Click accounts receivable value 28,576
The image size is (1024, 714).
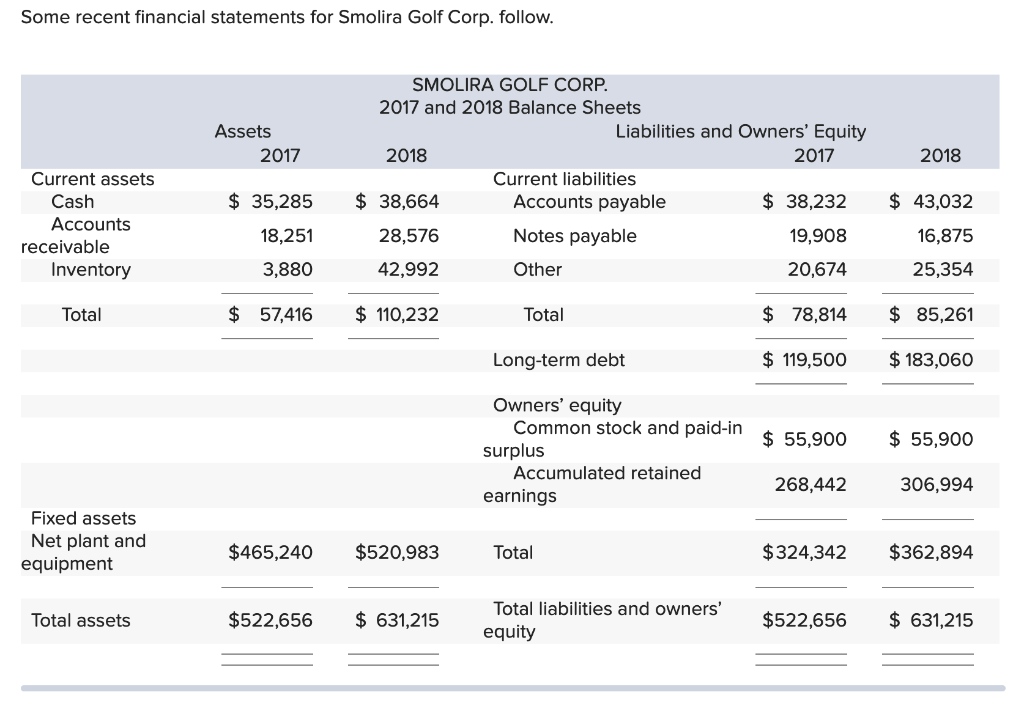coord(409,236)
